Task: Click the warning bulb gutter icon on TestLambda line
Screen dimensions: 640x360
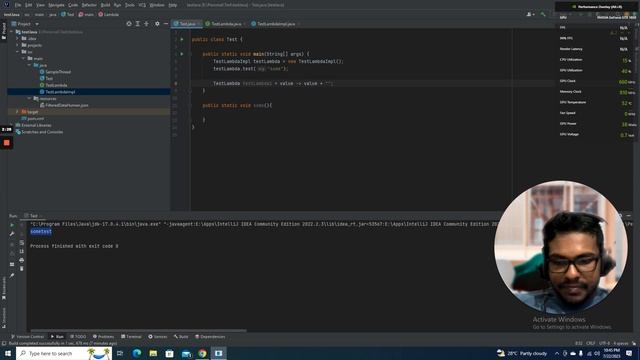Action: [x=176, y=83]
